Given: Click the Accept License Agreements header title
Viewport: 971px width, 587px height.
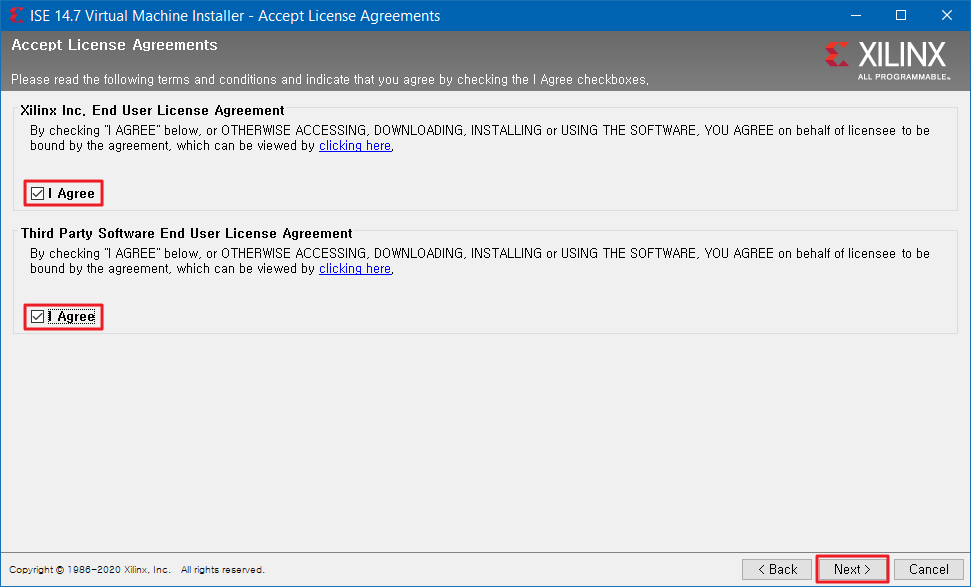Looking at the screenshot, I should 115,45.
